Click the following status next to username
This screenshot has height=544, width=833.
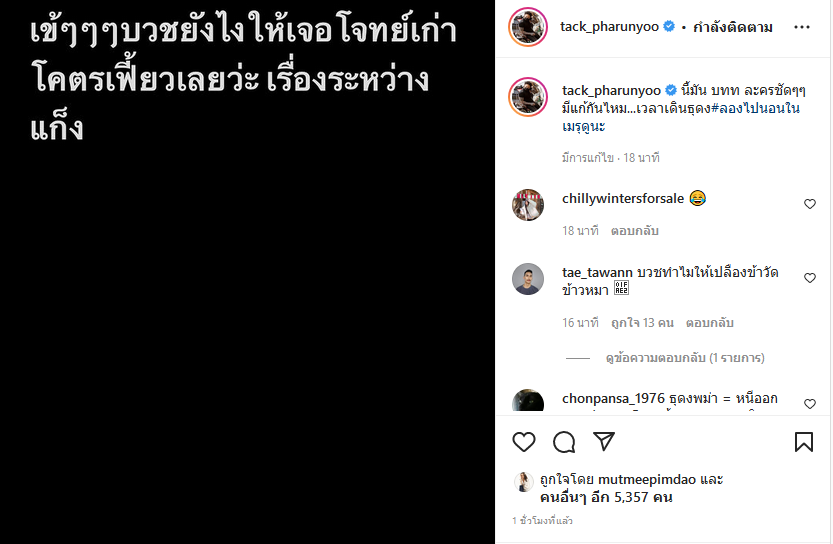coord(733,27)
